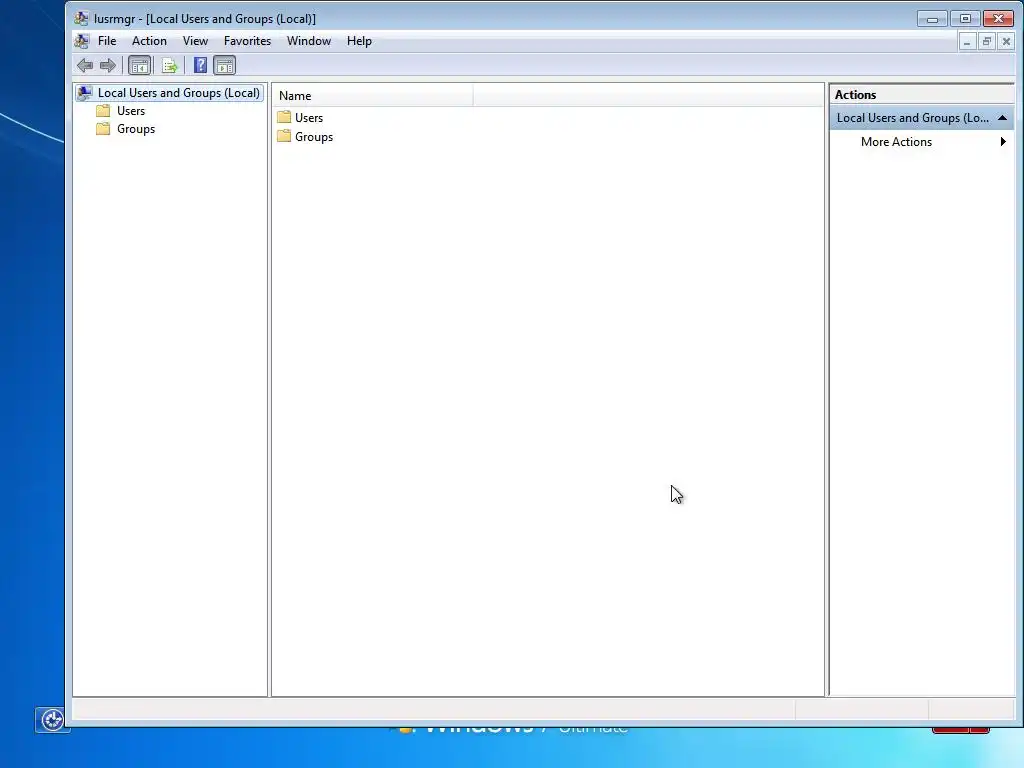Sort by the Name column header
Viewport: 1024px width, 768px height.
click(x=373, y=95)
